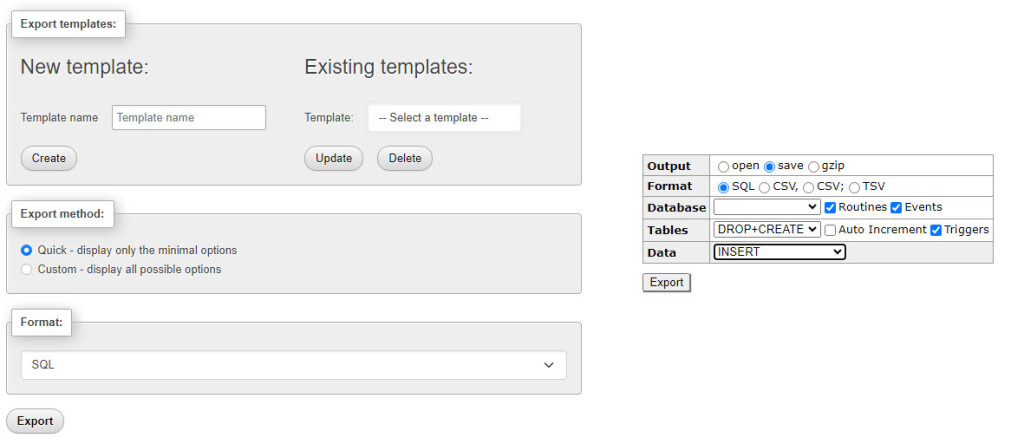Select Custom export method radio
This screenshot has width=1024, height=444.
(x=27, y=269)
